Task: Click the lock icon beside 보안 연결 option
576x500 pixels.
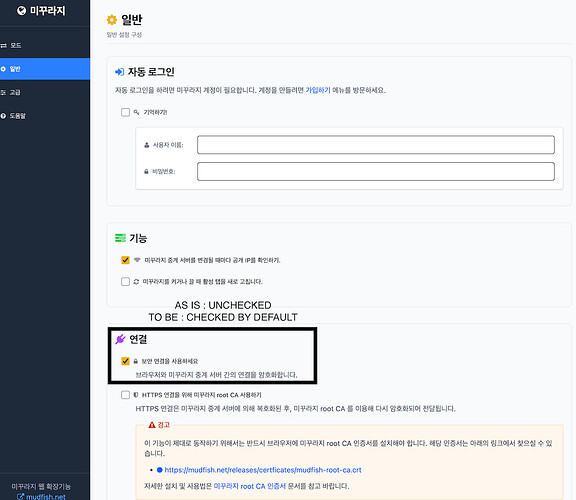Action: click(136, 361)
